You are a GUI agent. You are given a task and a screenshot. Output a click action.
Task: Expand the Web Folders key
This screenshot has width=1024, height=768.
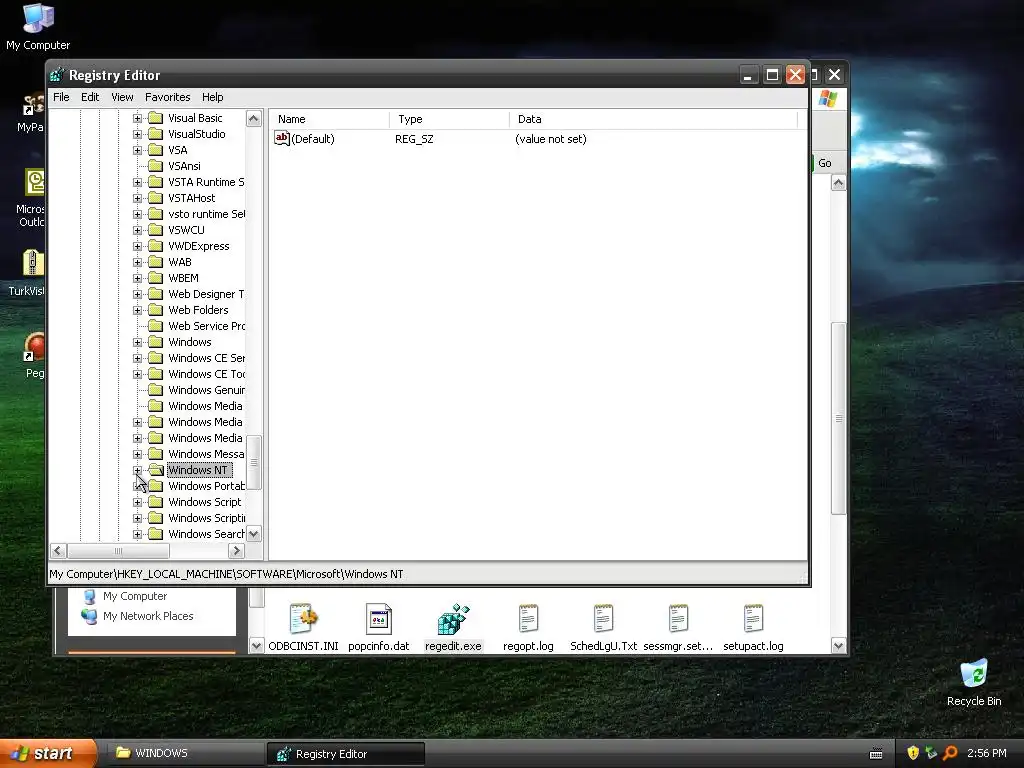click(137, 310)
